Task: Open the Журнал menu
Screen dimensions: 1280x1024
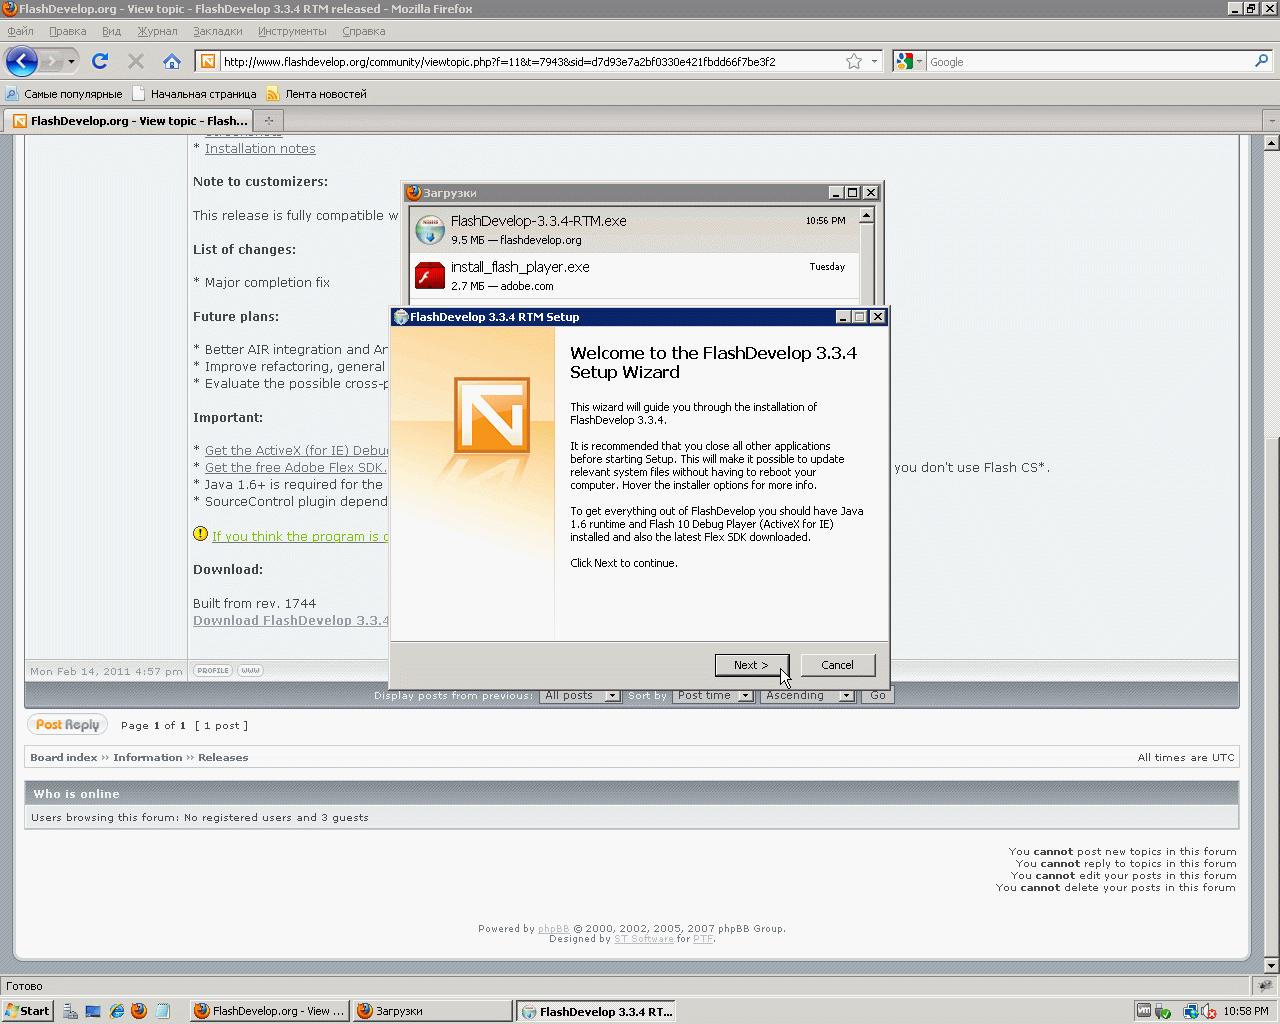Action: point(157,31)
